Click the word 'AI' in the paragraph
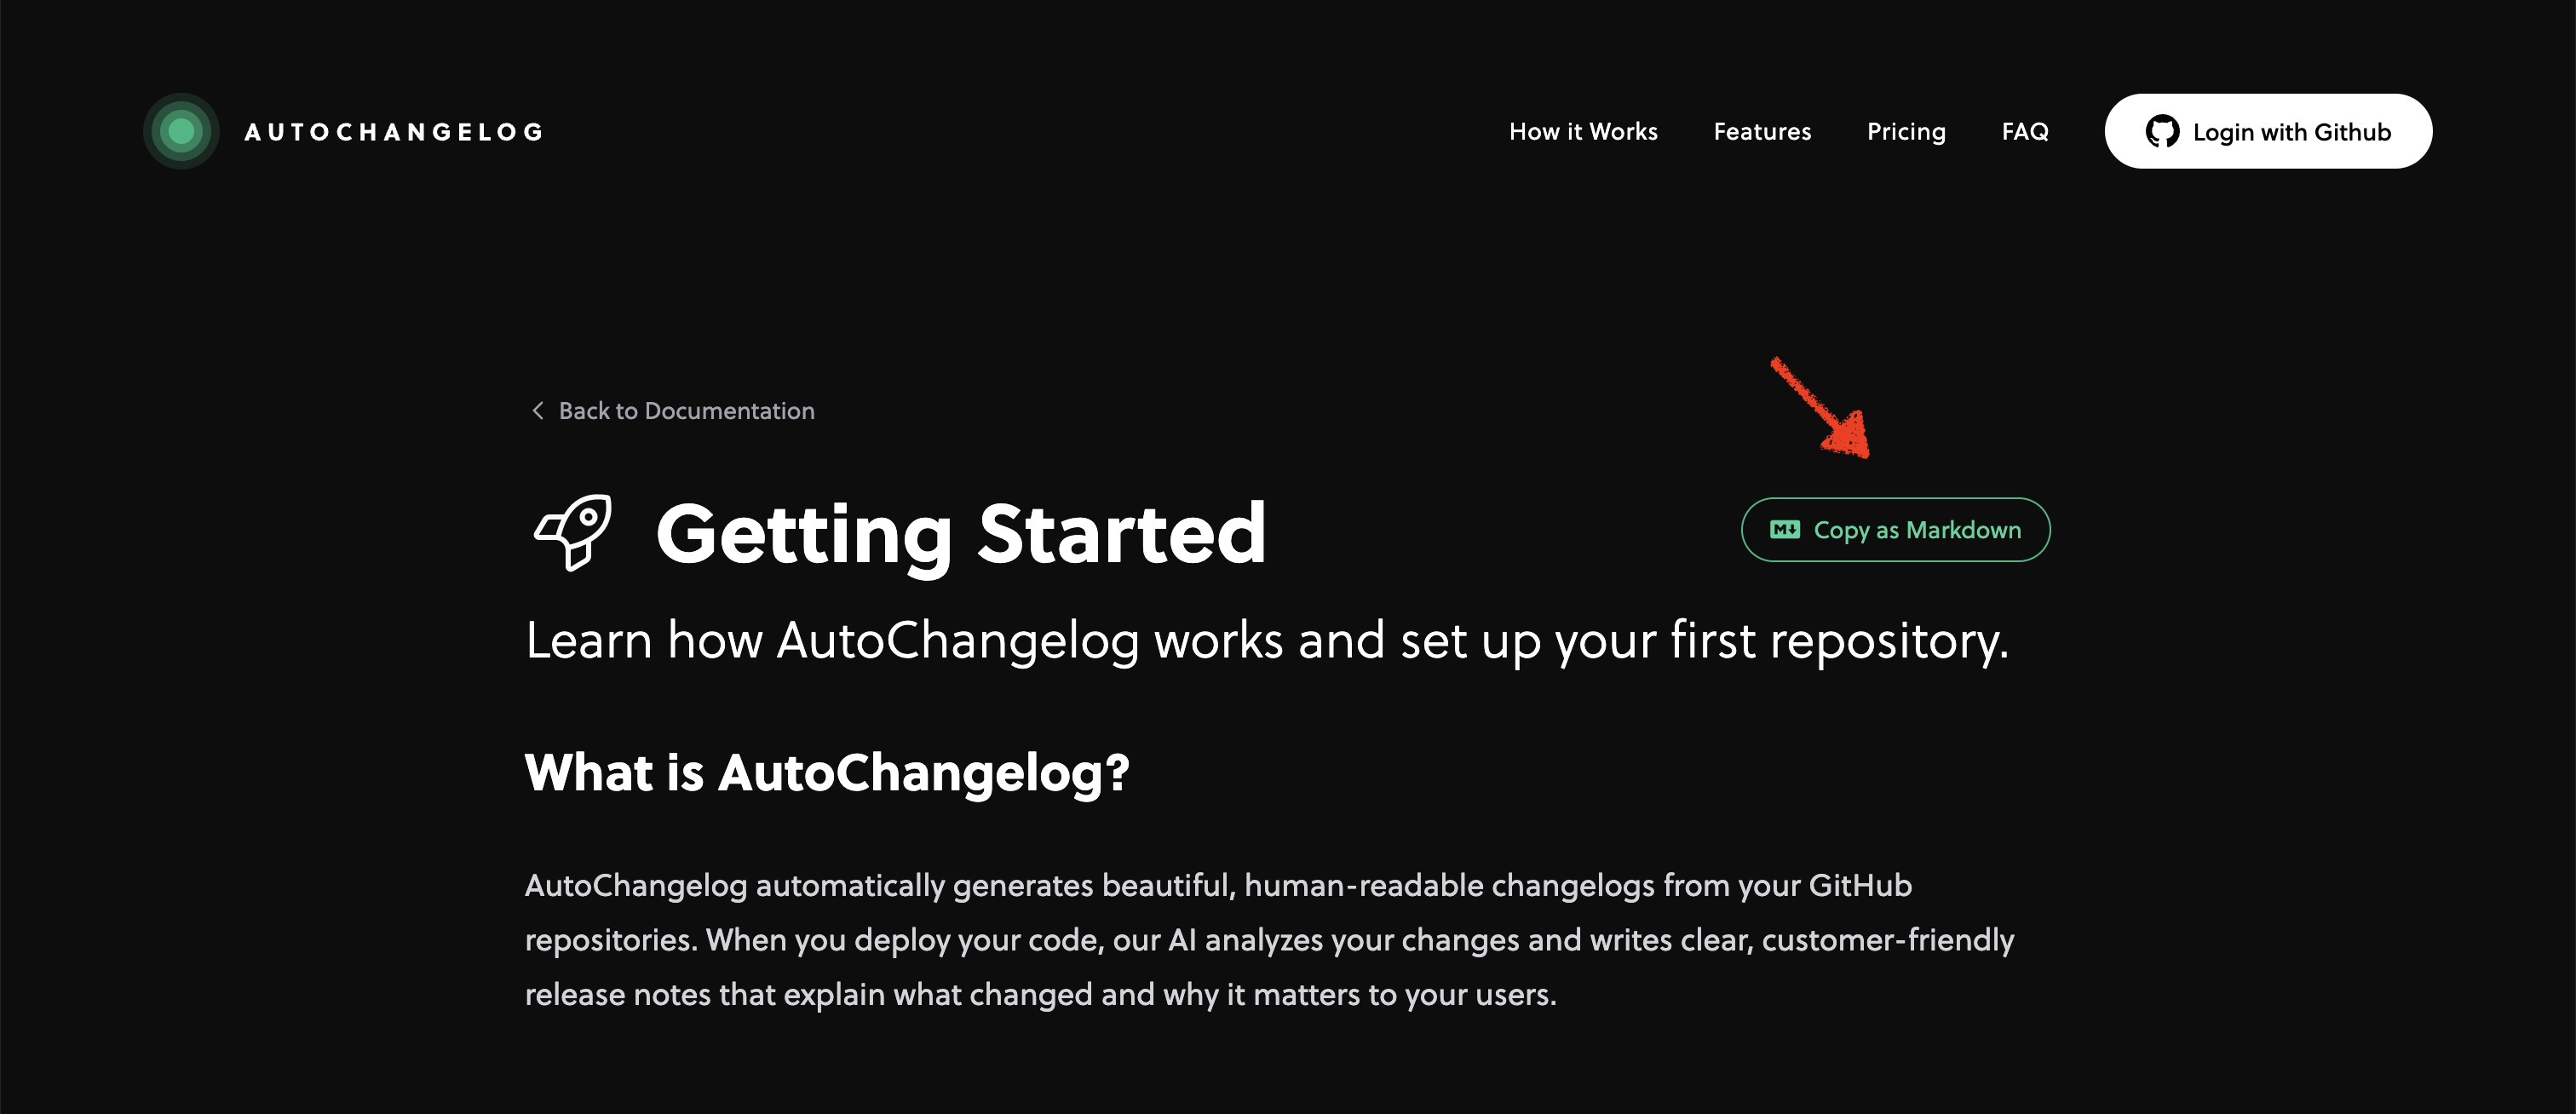 (x=1182, y=940)
